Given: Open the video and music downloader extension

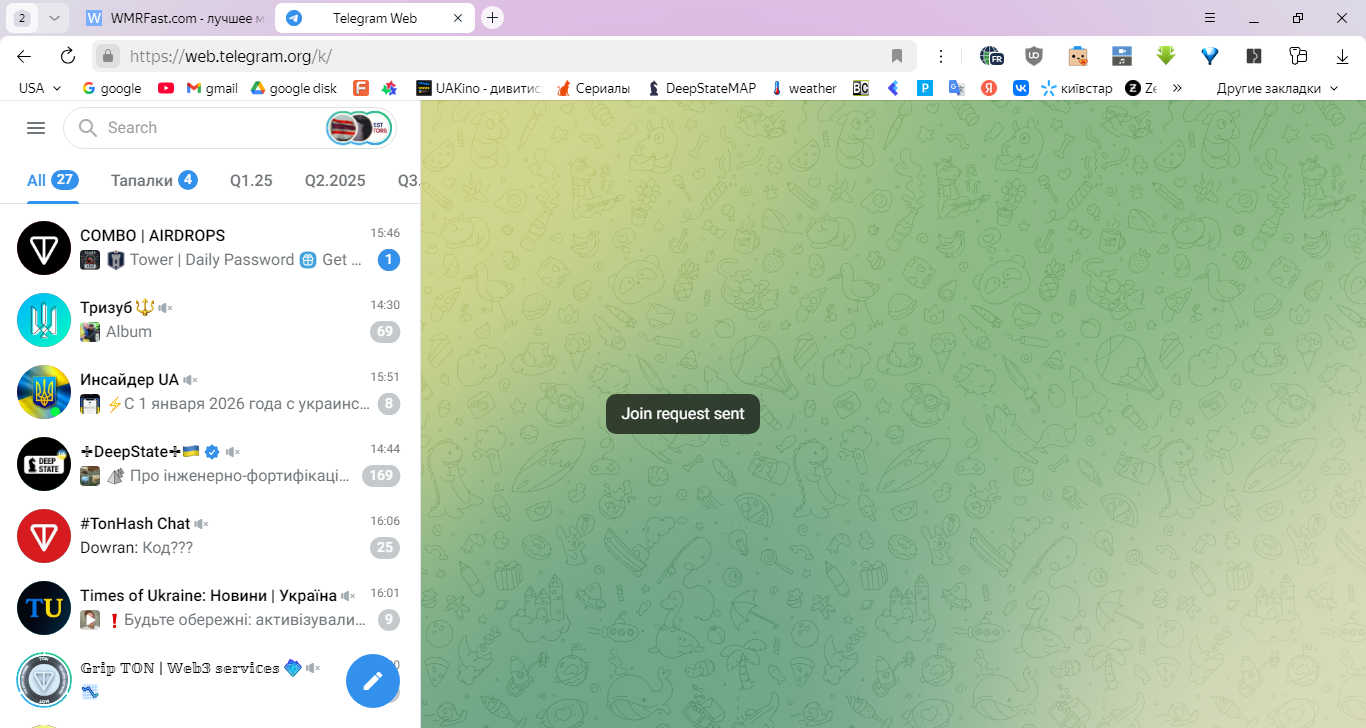Looking at the screenshot, I should pos(1122,56).
